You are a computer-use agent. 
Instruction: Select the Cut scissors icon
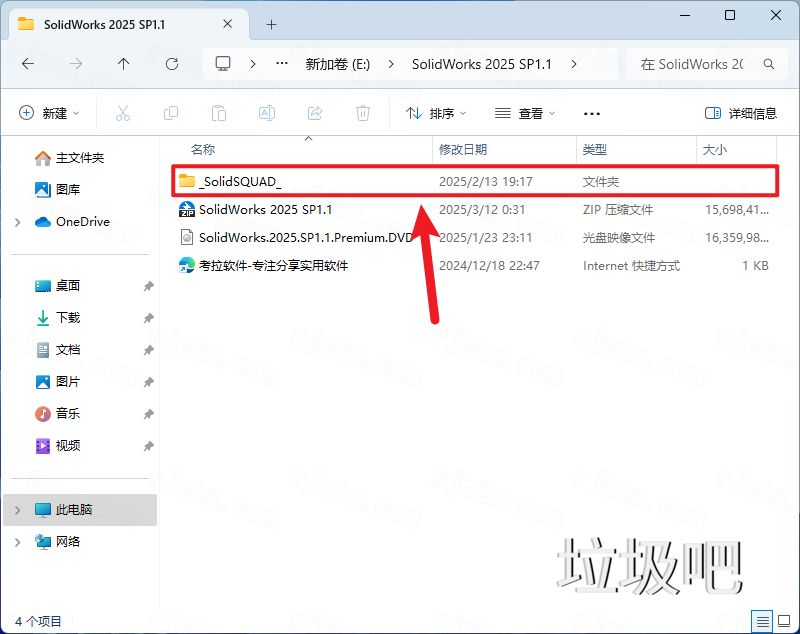[x=122, y=112]
